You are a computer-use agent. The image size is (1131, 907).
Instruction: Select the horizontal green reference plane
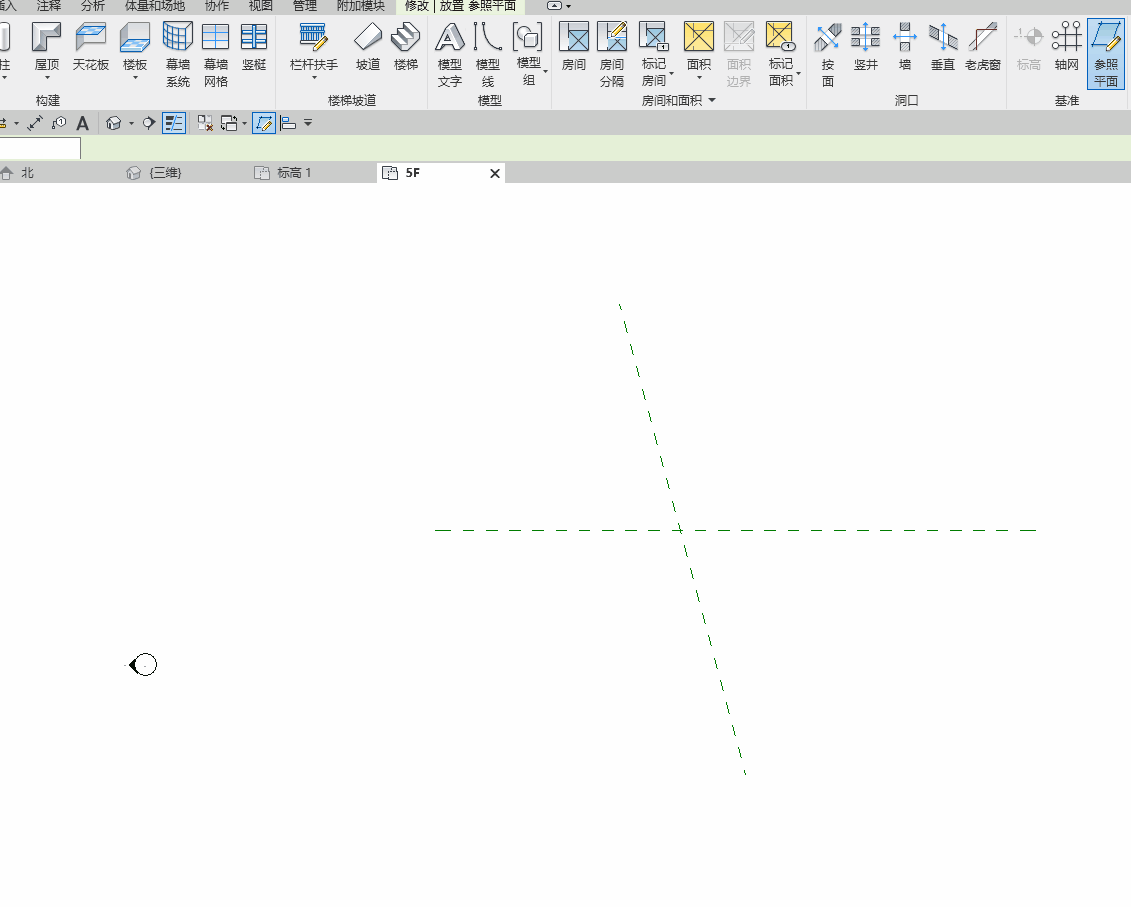735,530
